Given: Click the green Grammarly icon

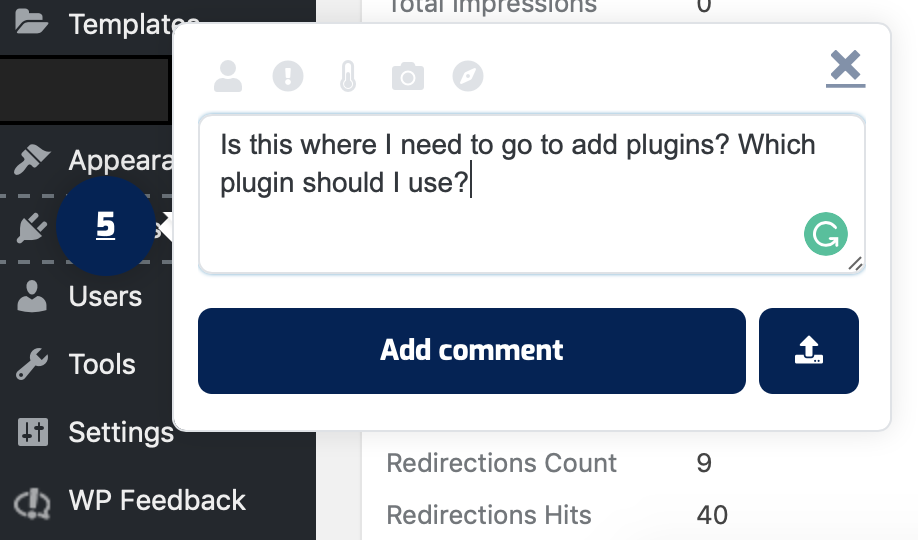Looking at the screenshot, I should (825, 235).
